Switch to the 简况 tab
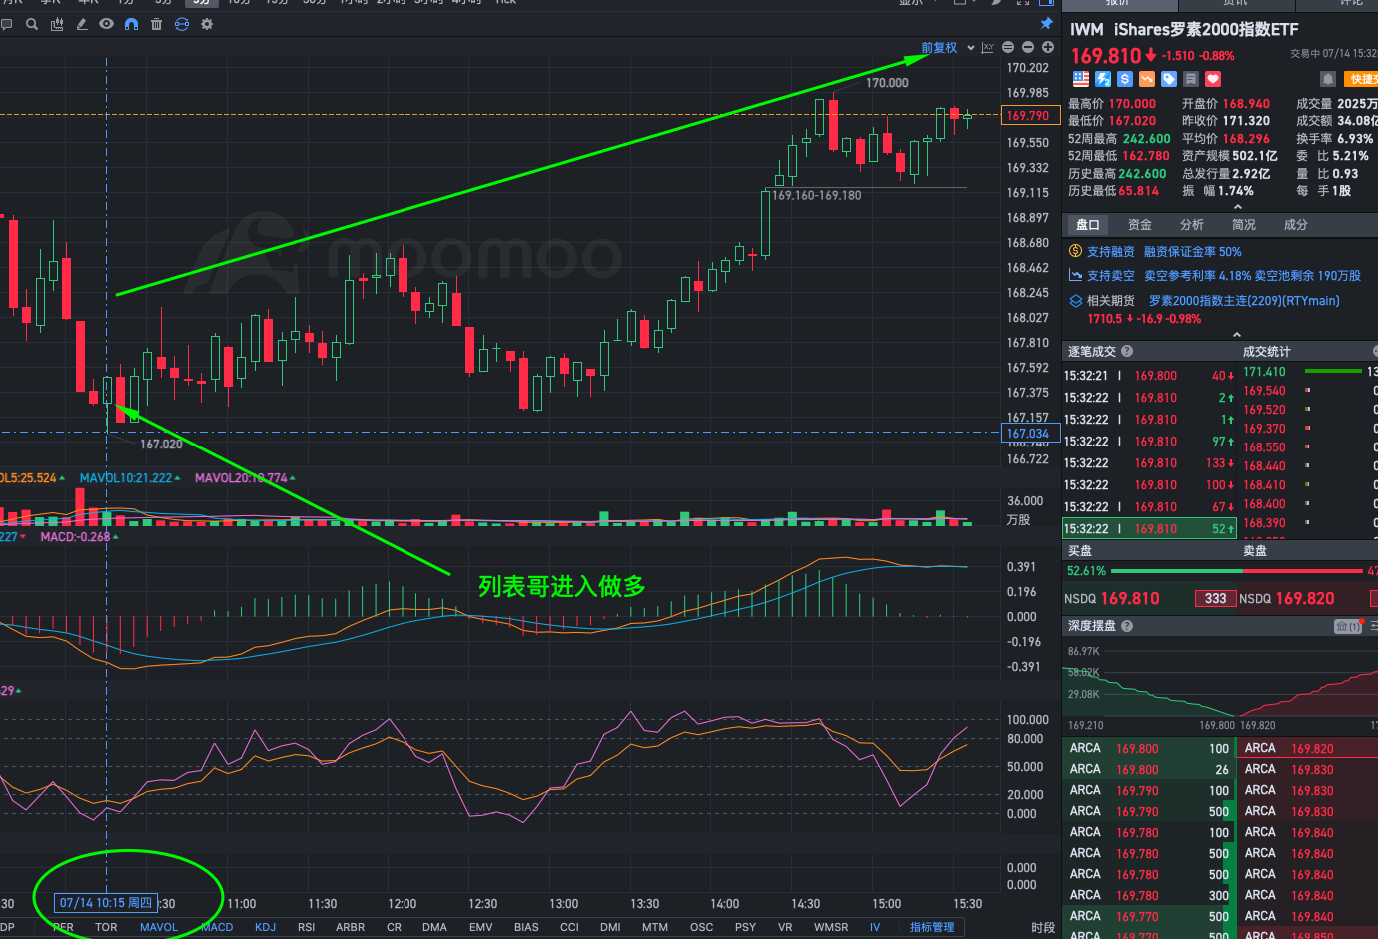This screenshot has height=939, width=1378. [x=1244, y=225]
